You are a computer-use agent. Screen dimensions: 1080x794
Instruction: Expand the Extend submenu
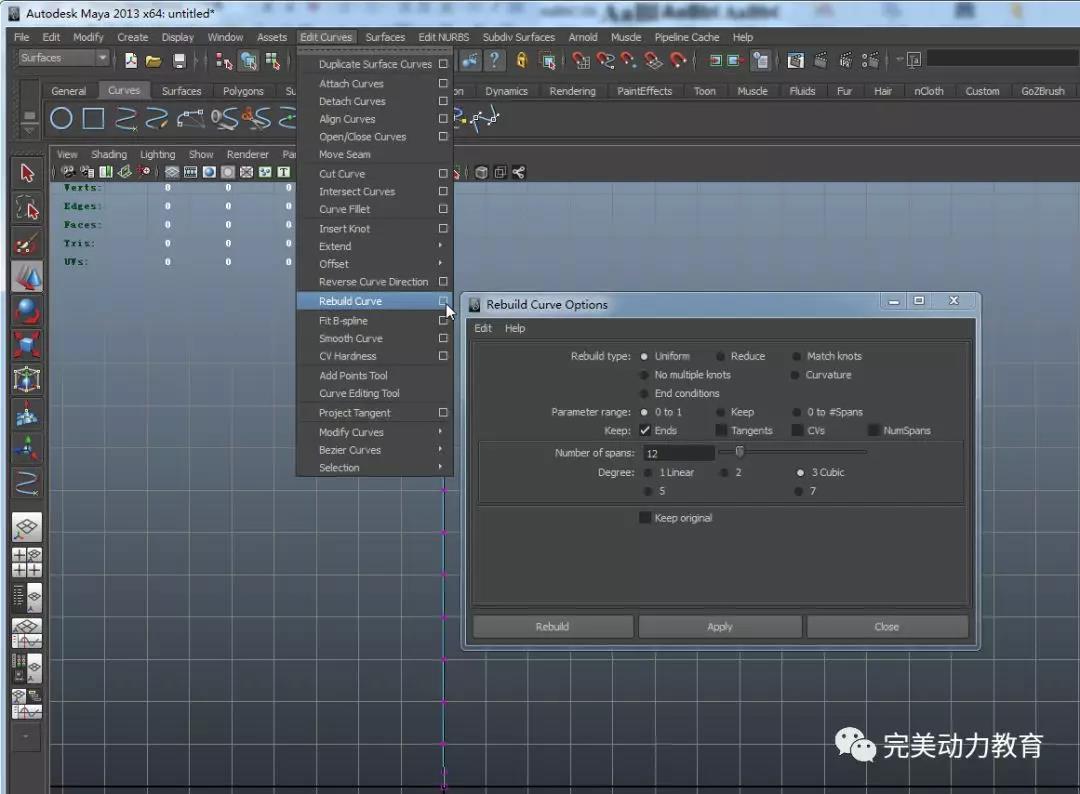tap(375, 247)
